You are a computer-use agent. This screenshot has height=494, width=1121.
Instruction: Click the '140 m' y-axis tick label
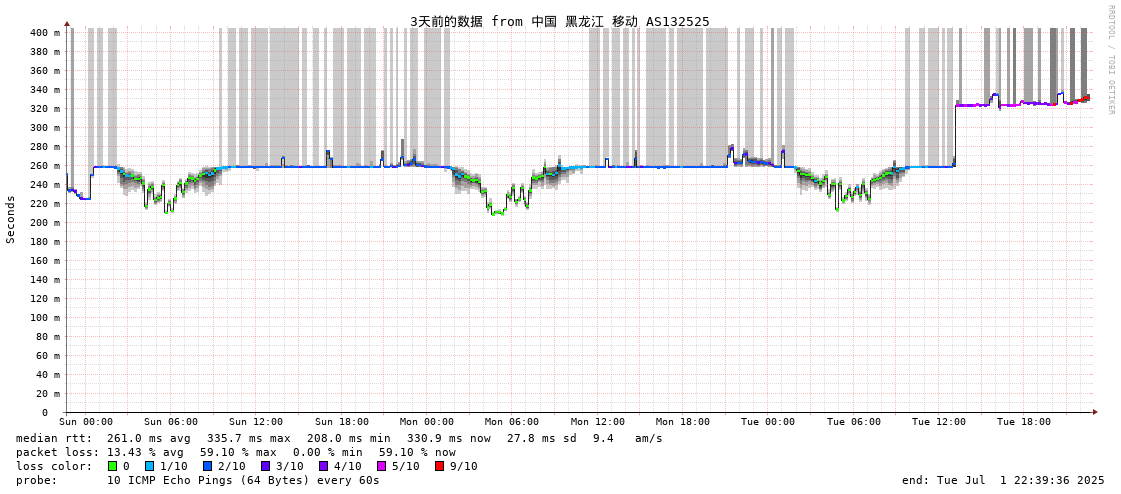[x=45, y=280]
